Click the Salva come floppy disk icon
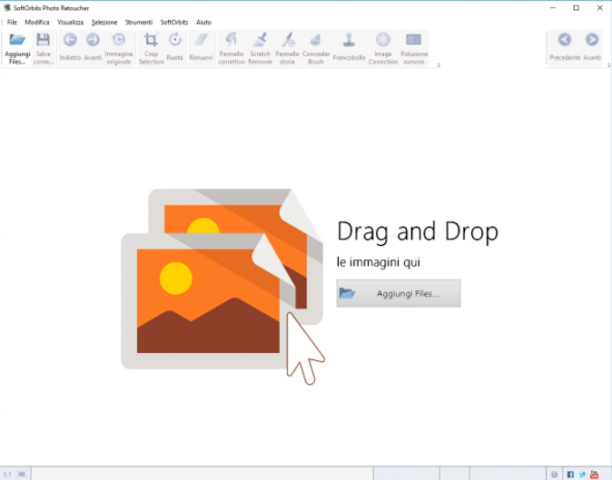612x480 pixels. (x=43, y=40)
